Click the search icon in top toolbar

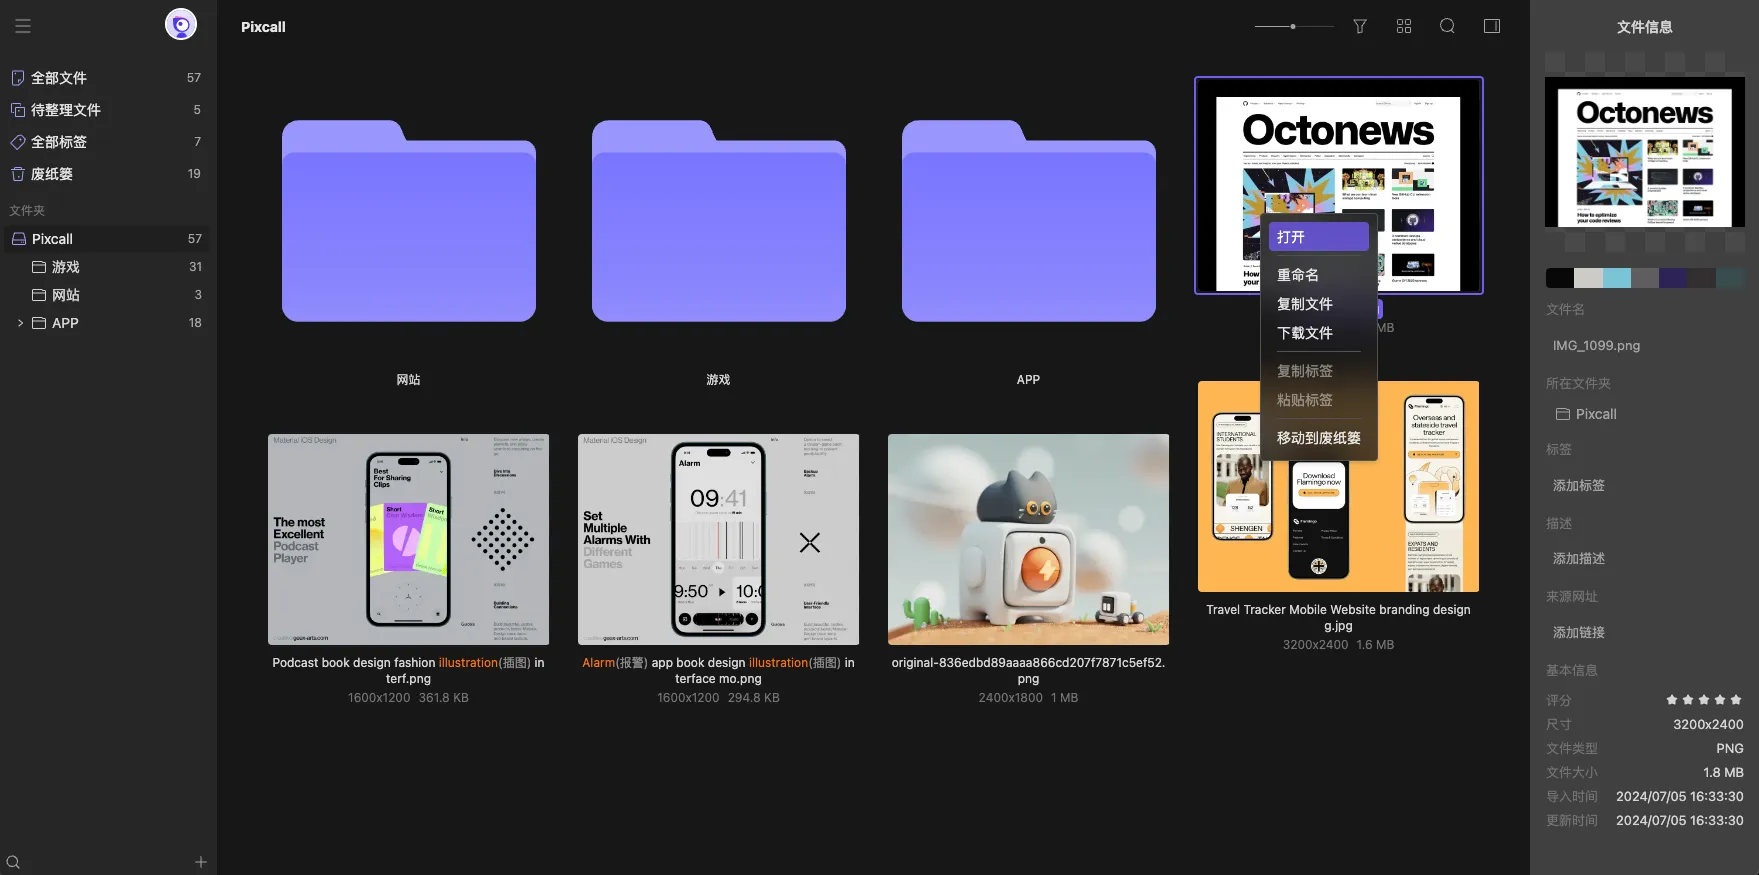(x=1447, y=26)
